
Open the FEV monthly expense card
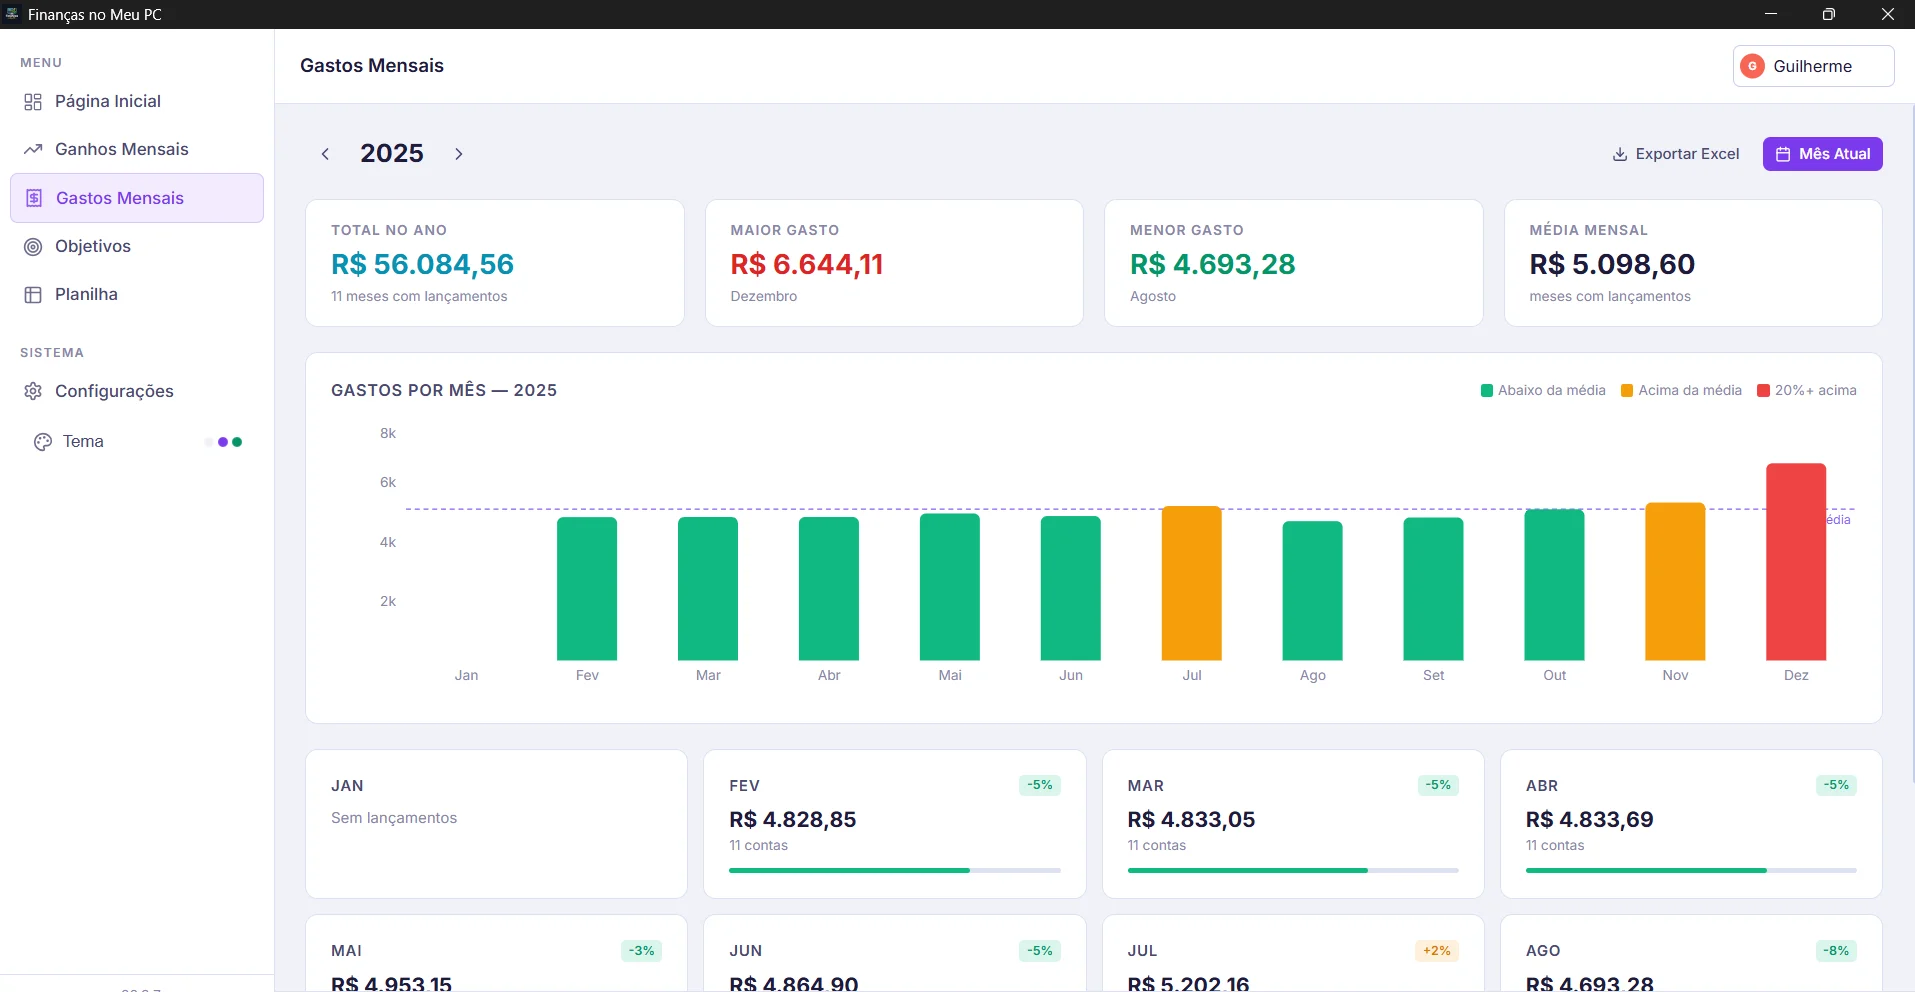894,824
